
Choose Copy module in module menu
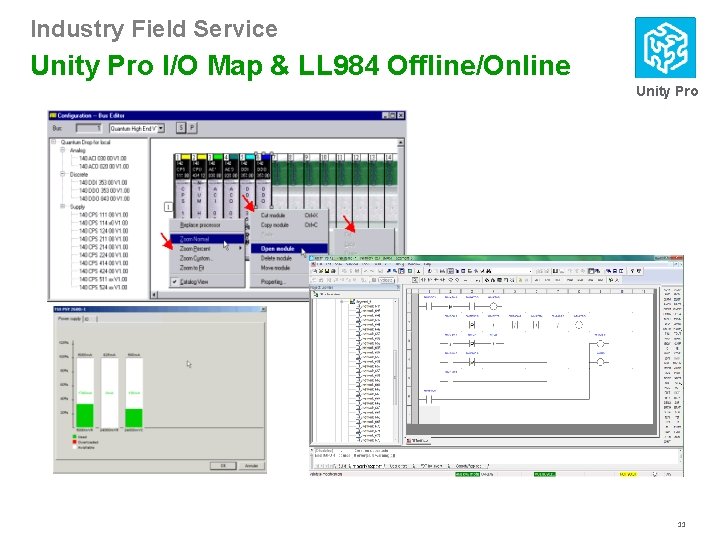coord(289,225)
